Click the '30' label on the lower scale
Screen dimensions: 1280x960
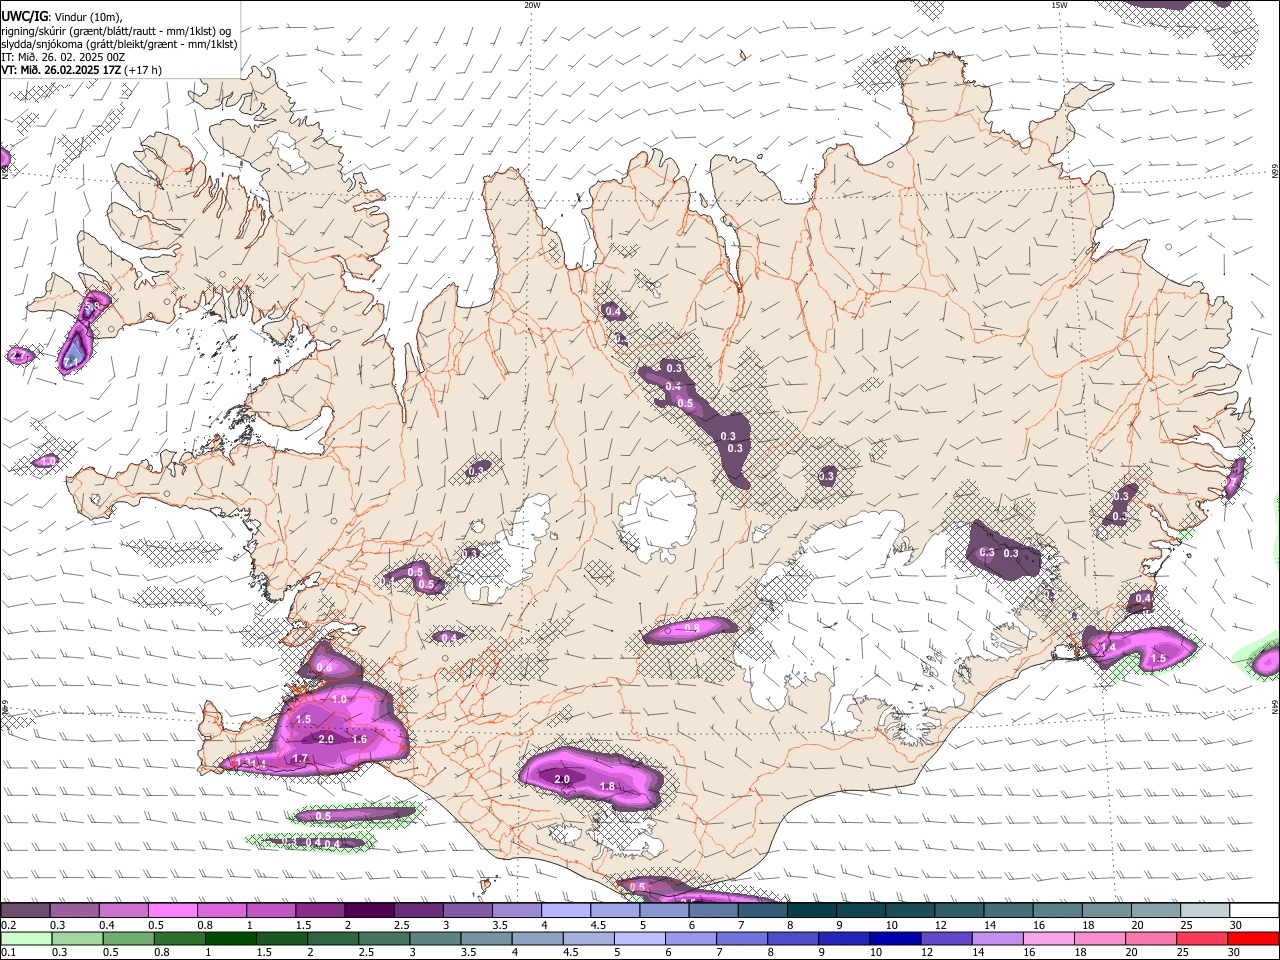pyautogui.click(x=1235, y=952)
